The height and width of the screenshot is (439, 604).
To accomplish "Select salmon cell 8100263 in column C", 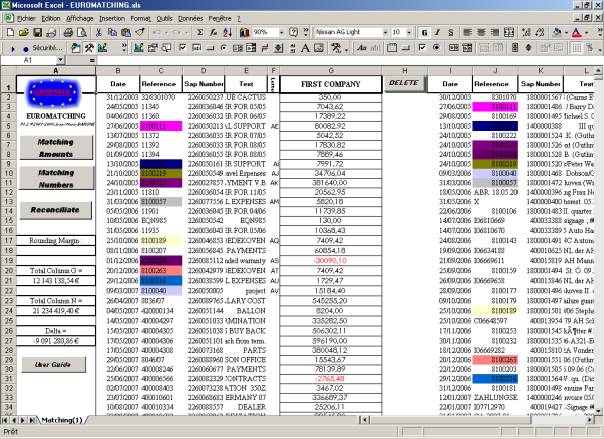I will tap(161, 270).
